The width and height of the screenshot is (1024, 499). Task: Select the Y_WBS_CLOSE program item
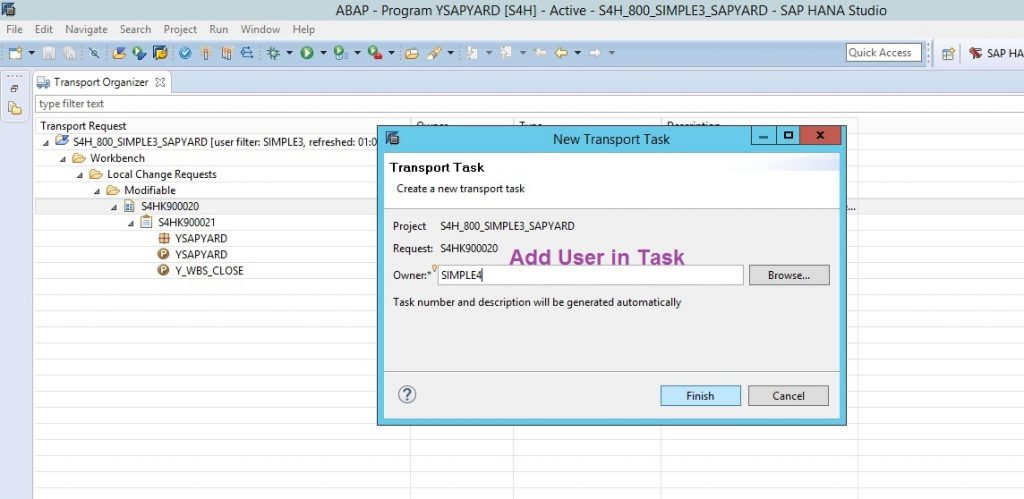(209, 270)
